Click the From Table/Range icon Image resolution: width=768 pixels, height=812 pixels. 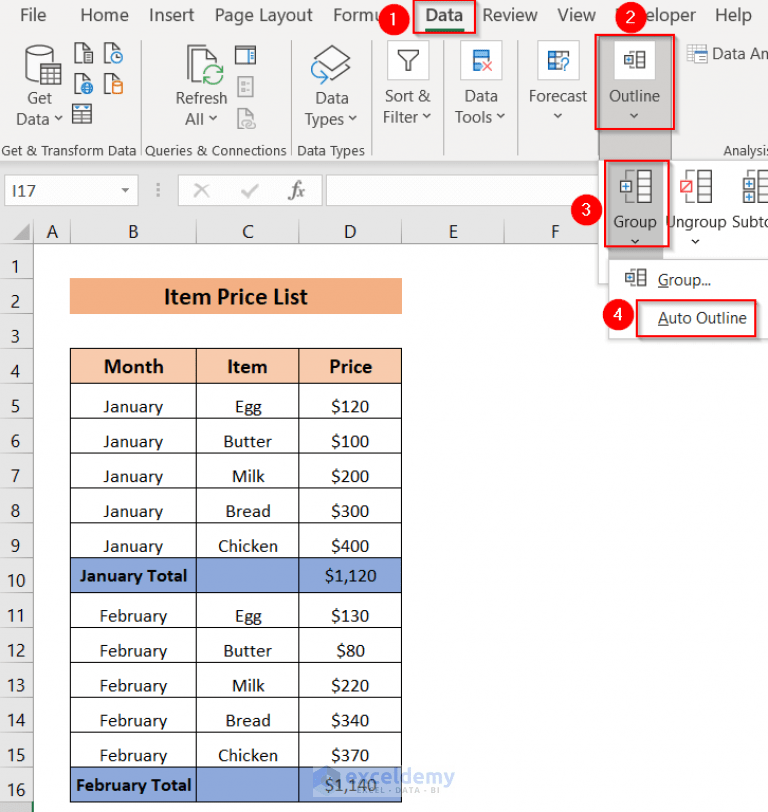(82, 114)
